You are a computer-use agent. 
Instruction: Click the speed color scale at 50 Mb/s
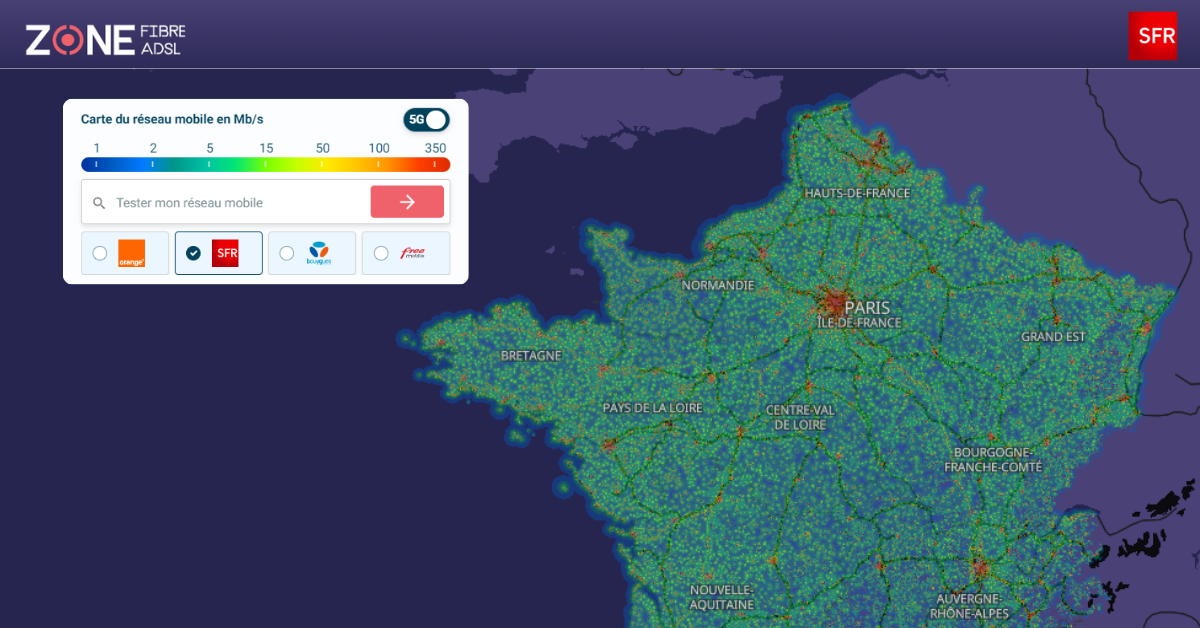coord(322,161)
